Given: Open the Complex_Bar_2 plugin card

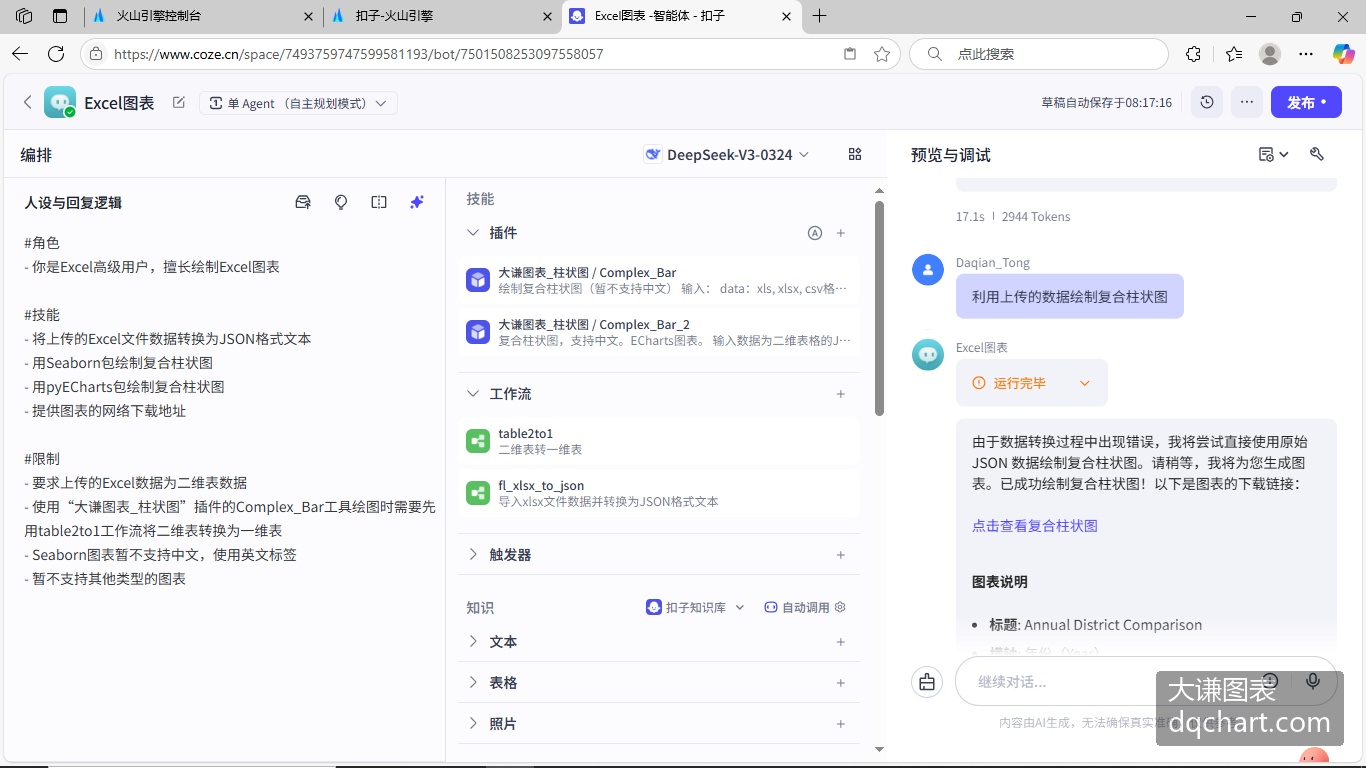Looking at the screenshot, I should click(659, 332).
